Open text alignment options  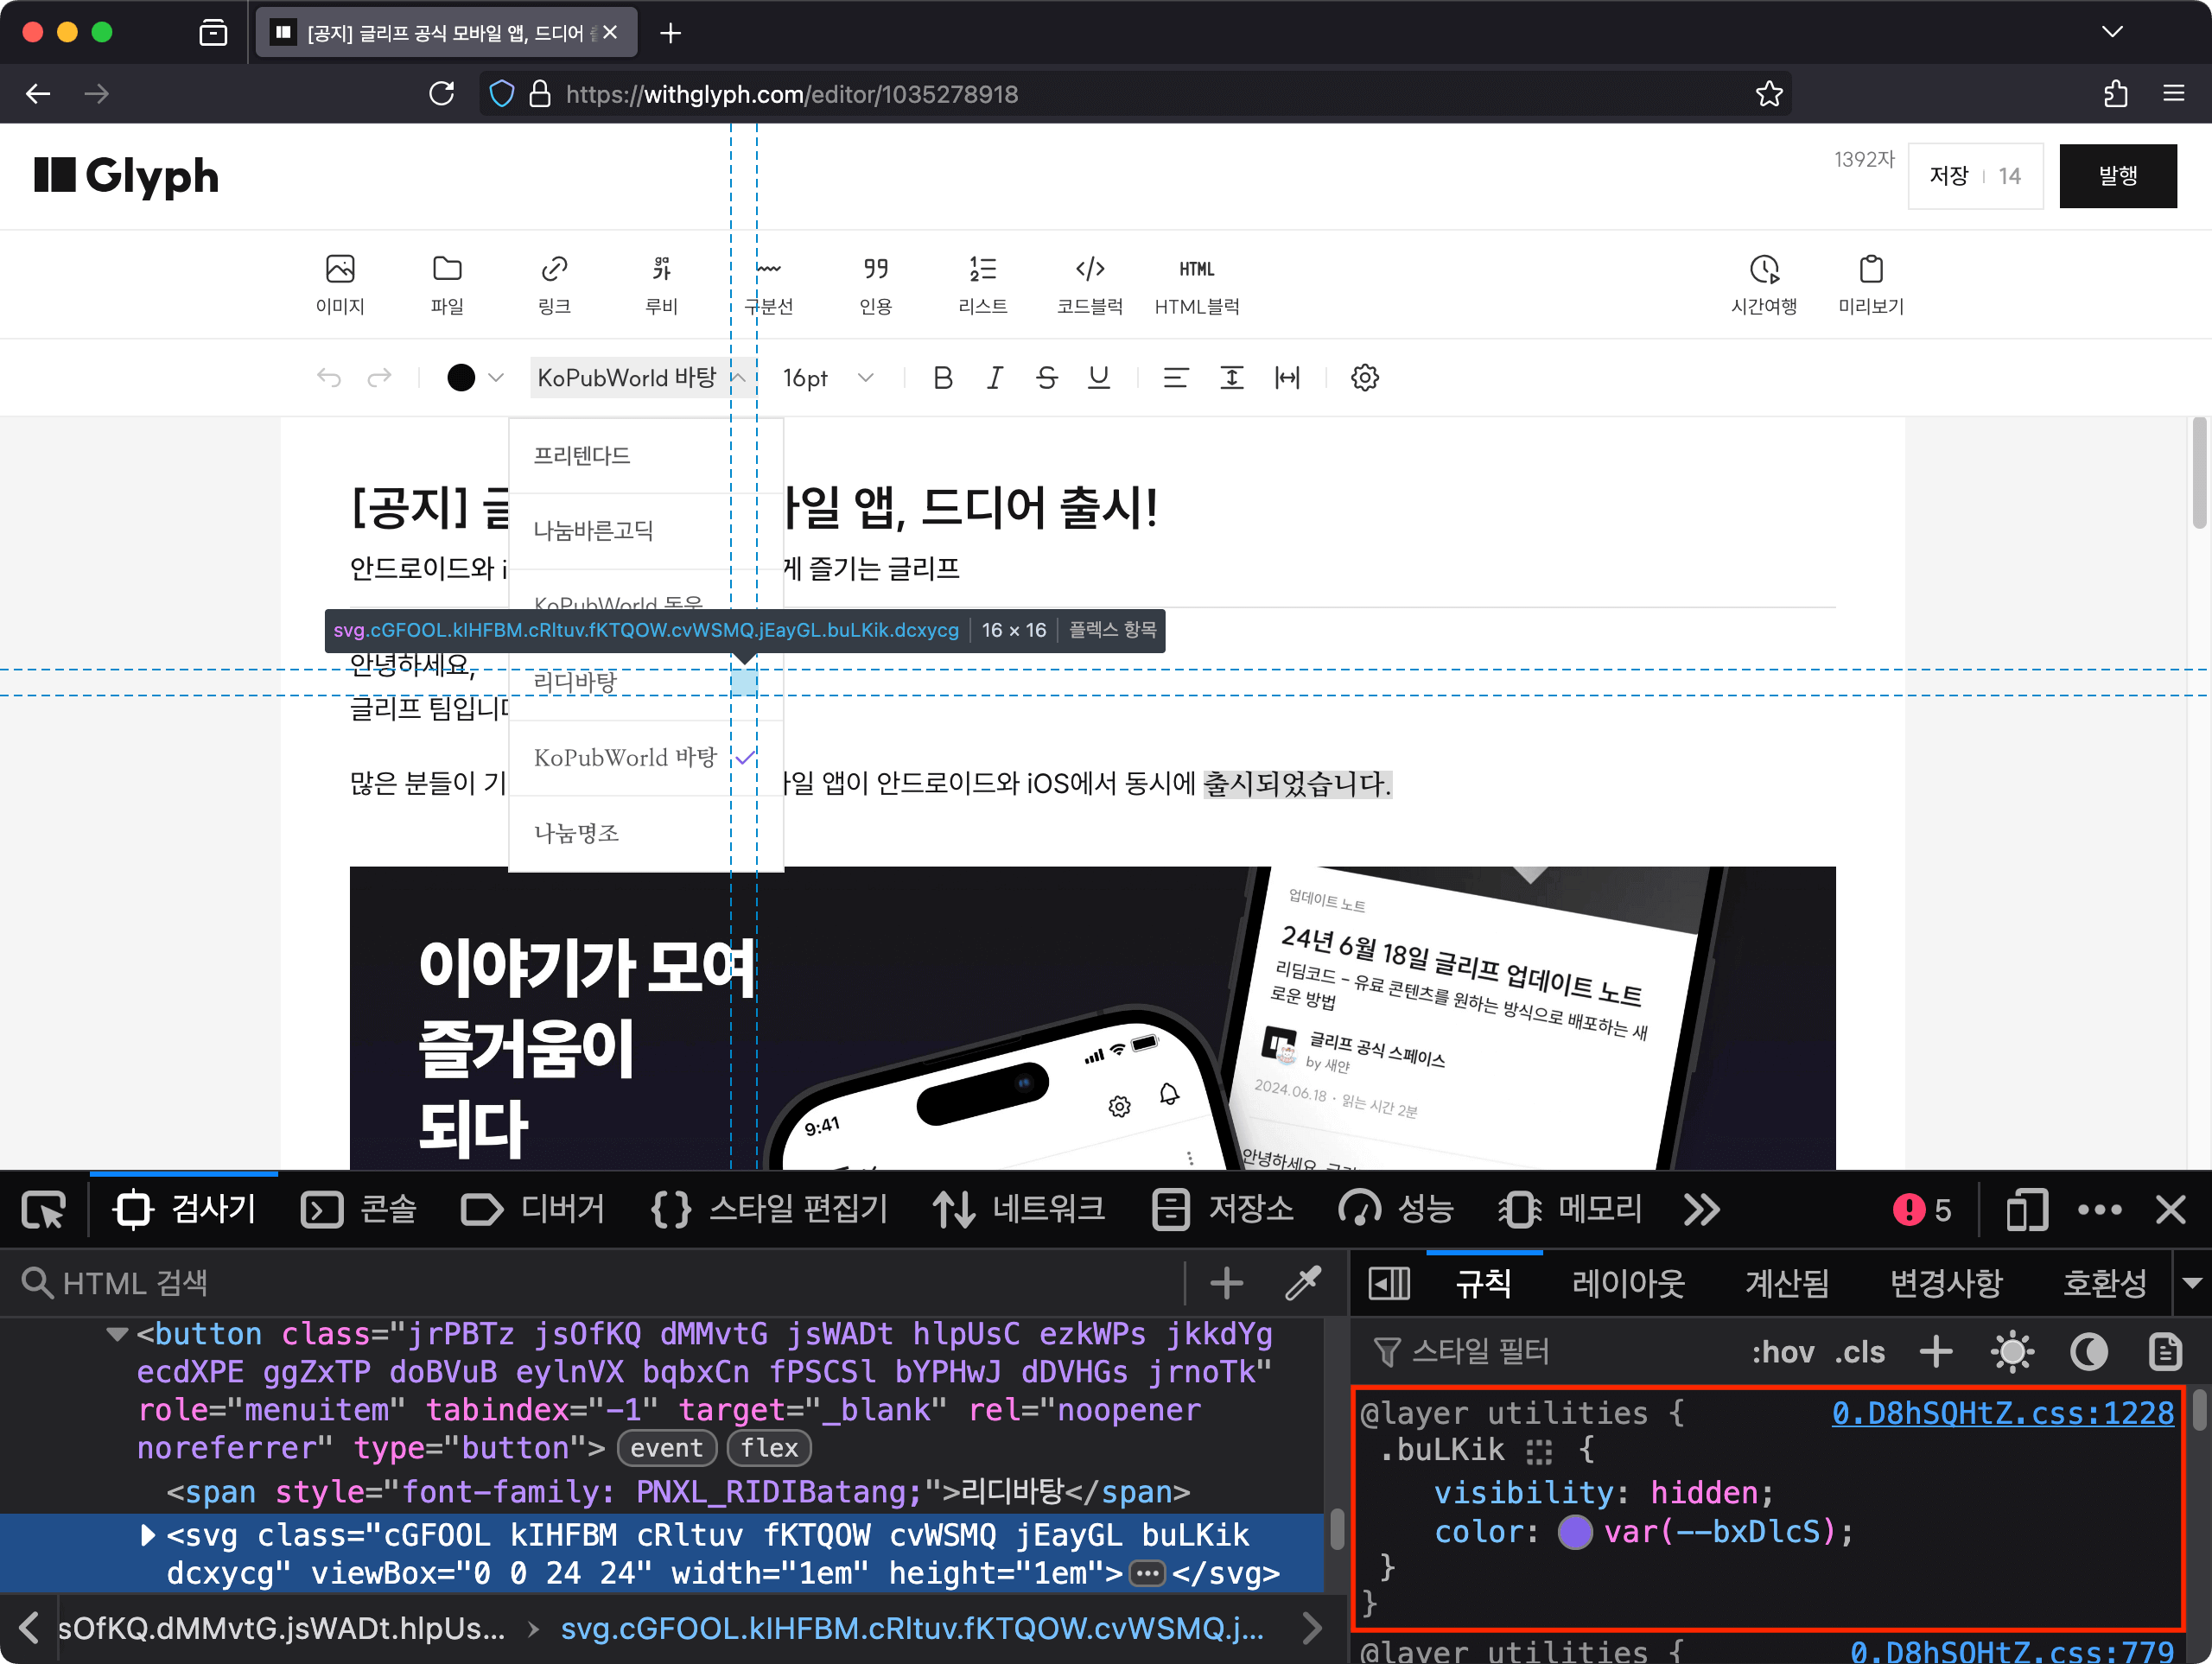coord(1176,378)
